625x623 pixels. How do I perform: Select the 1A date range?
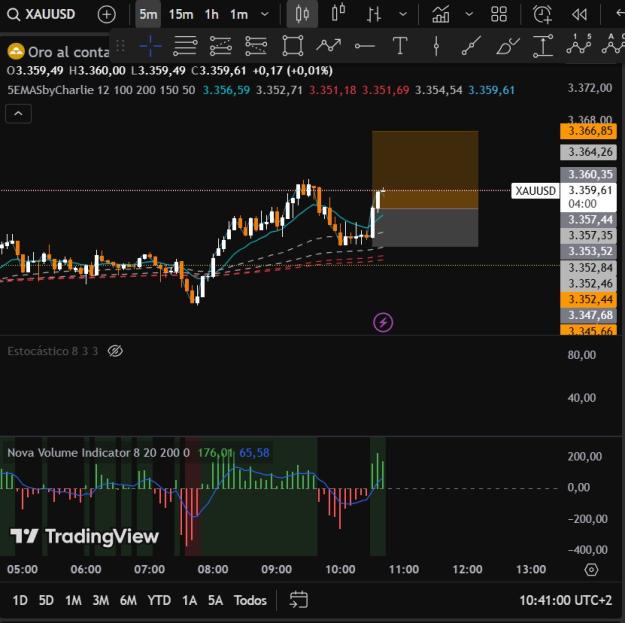point(189,600)
